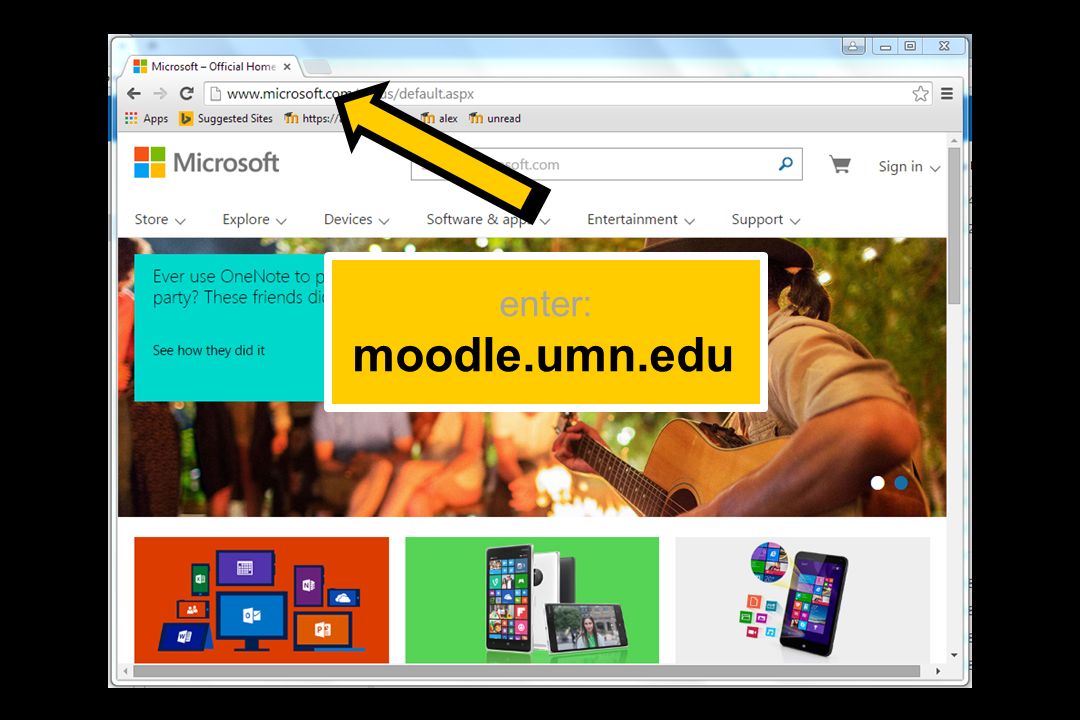This screenshot has width=1080, height=720.
Task: Expand the Store menu
Action: coord(160,220)
